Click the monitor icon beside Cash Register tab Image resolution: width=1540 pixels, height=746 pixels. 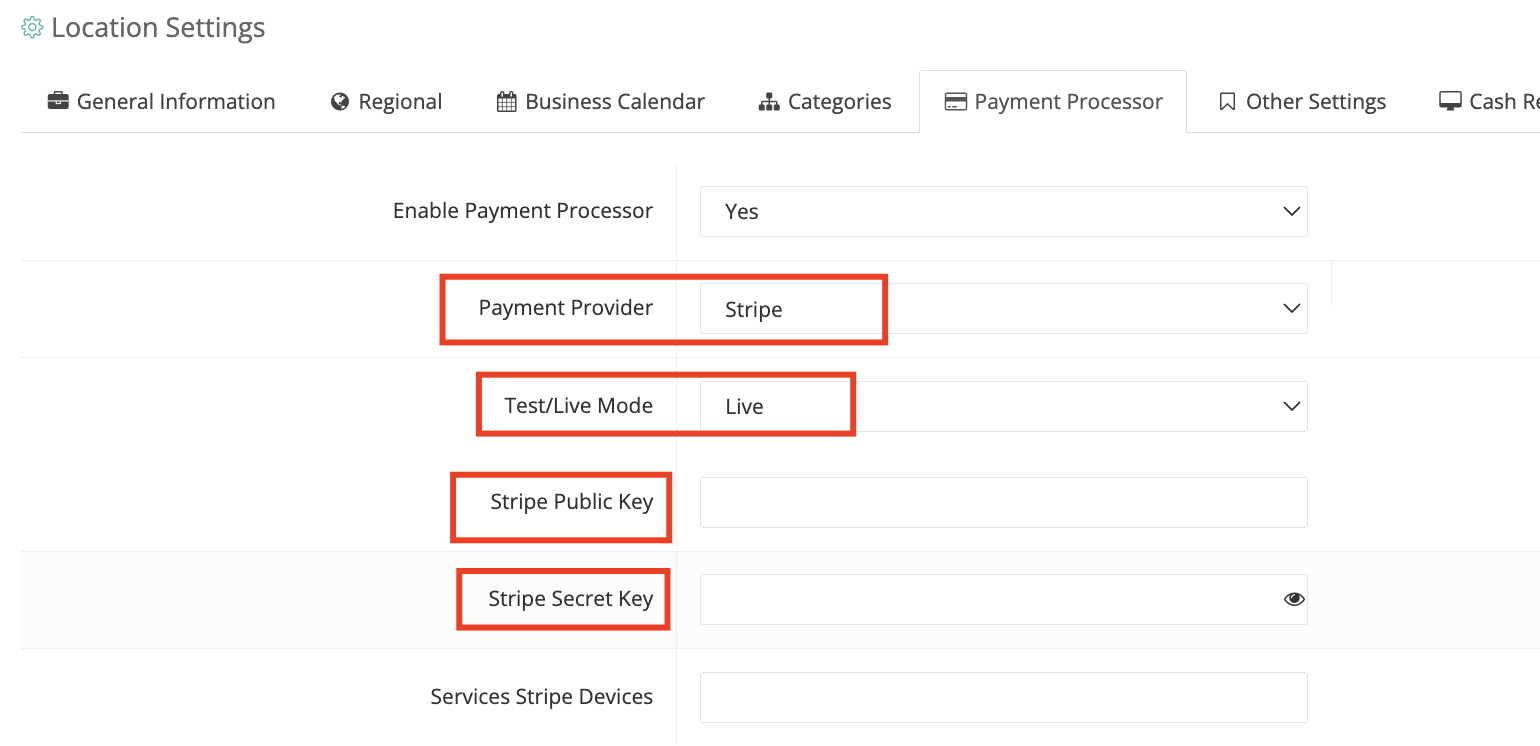pyautogui.click(x=1450, y=101)
